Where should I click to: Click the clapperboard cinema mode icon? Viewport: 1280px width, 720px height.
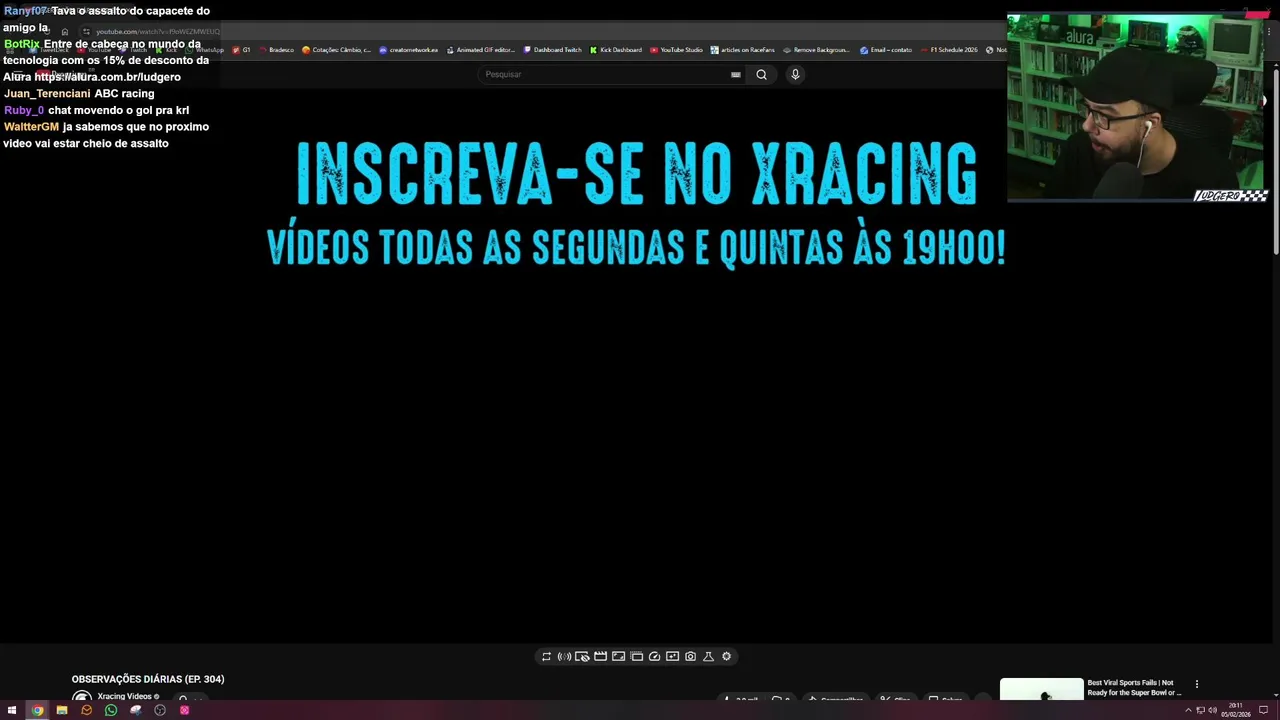(600, 656)
